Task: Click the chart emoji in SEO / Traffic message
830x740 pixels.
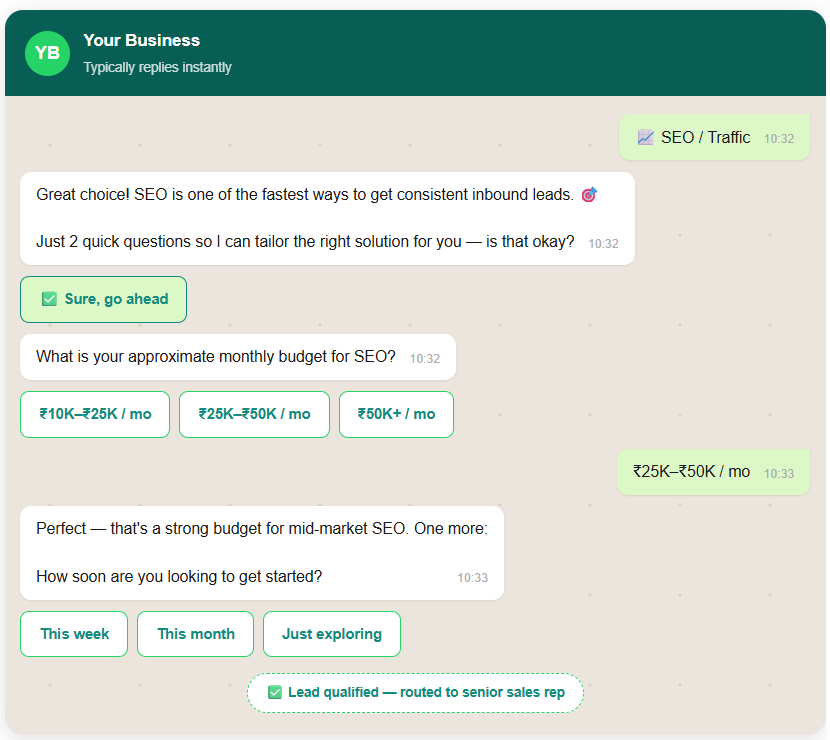Action: [645, 138]
